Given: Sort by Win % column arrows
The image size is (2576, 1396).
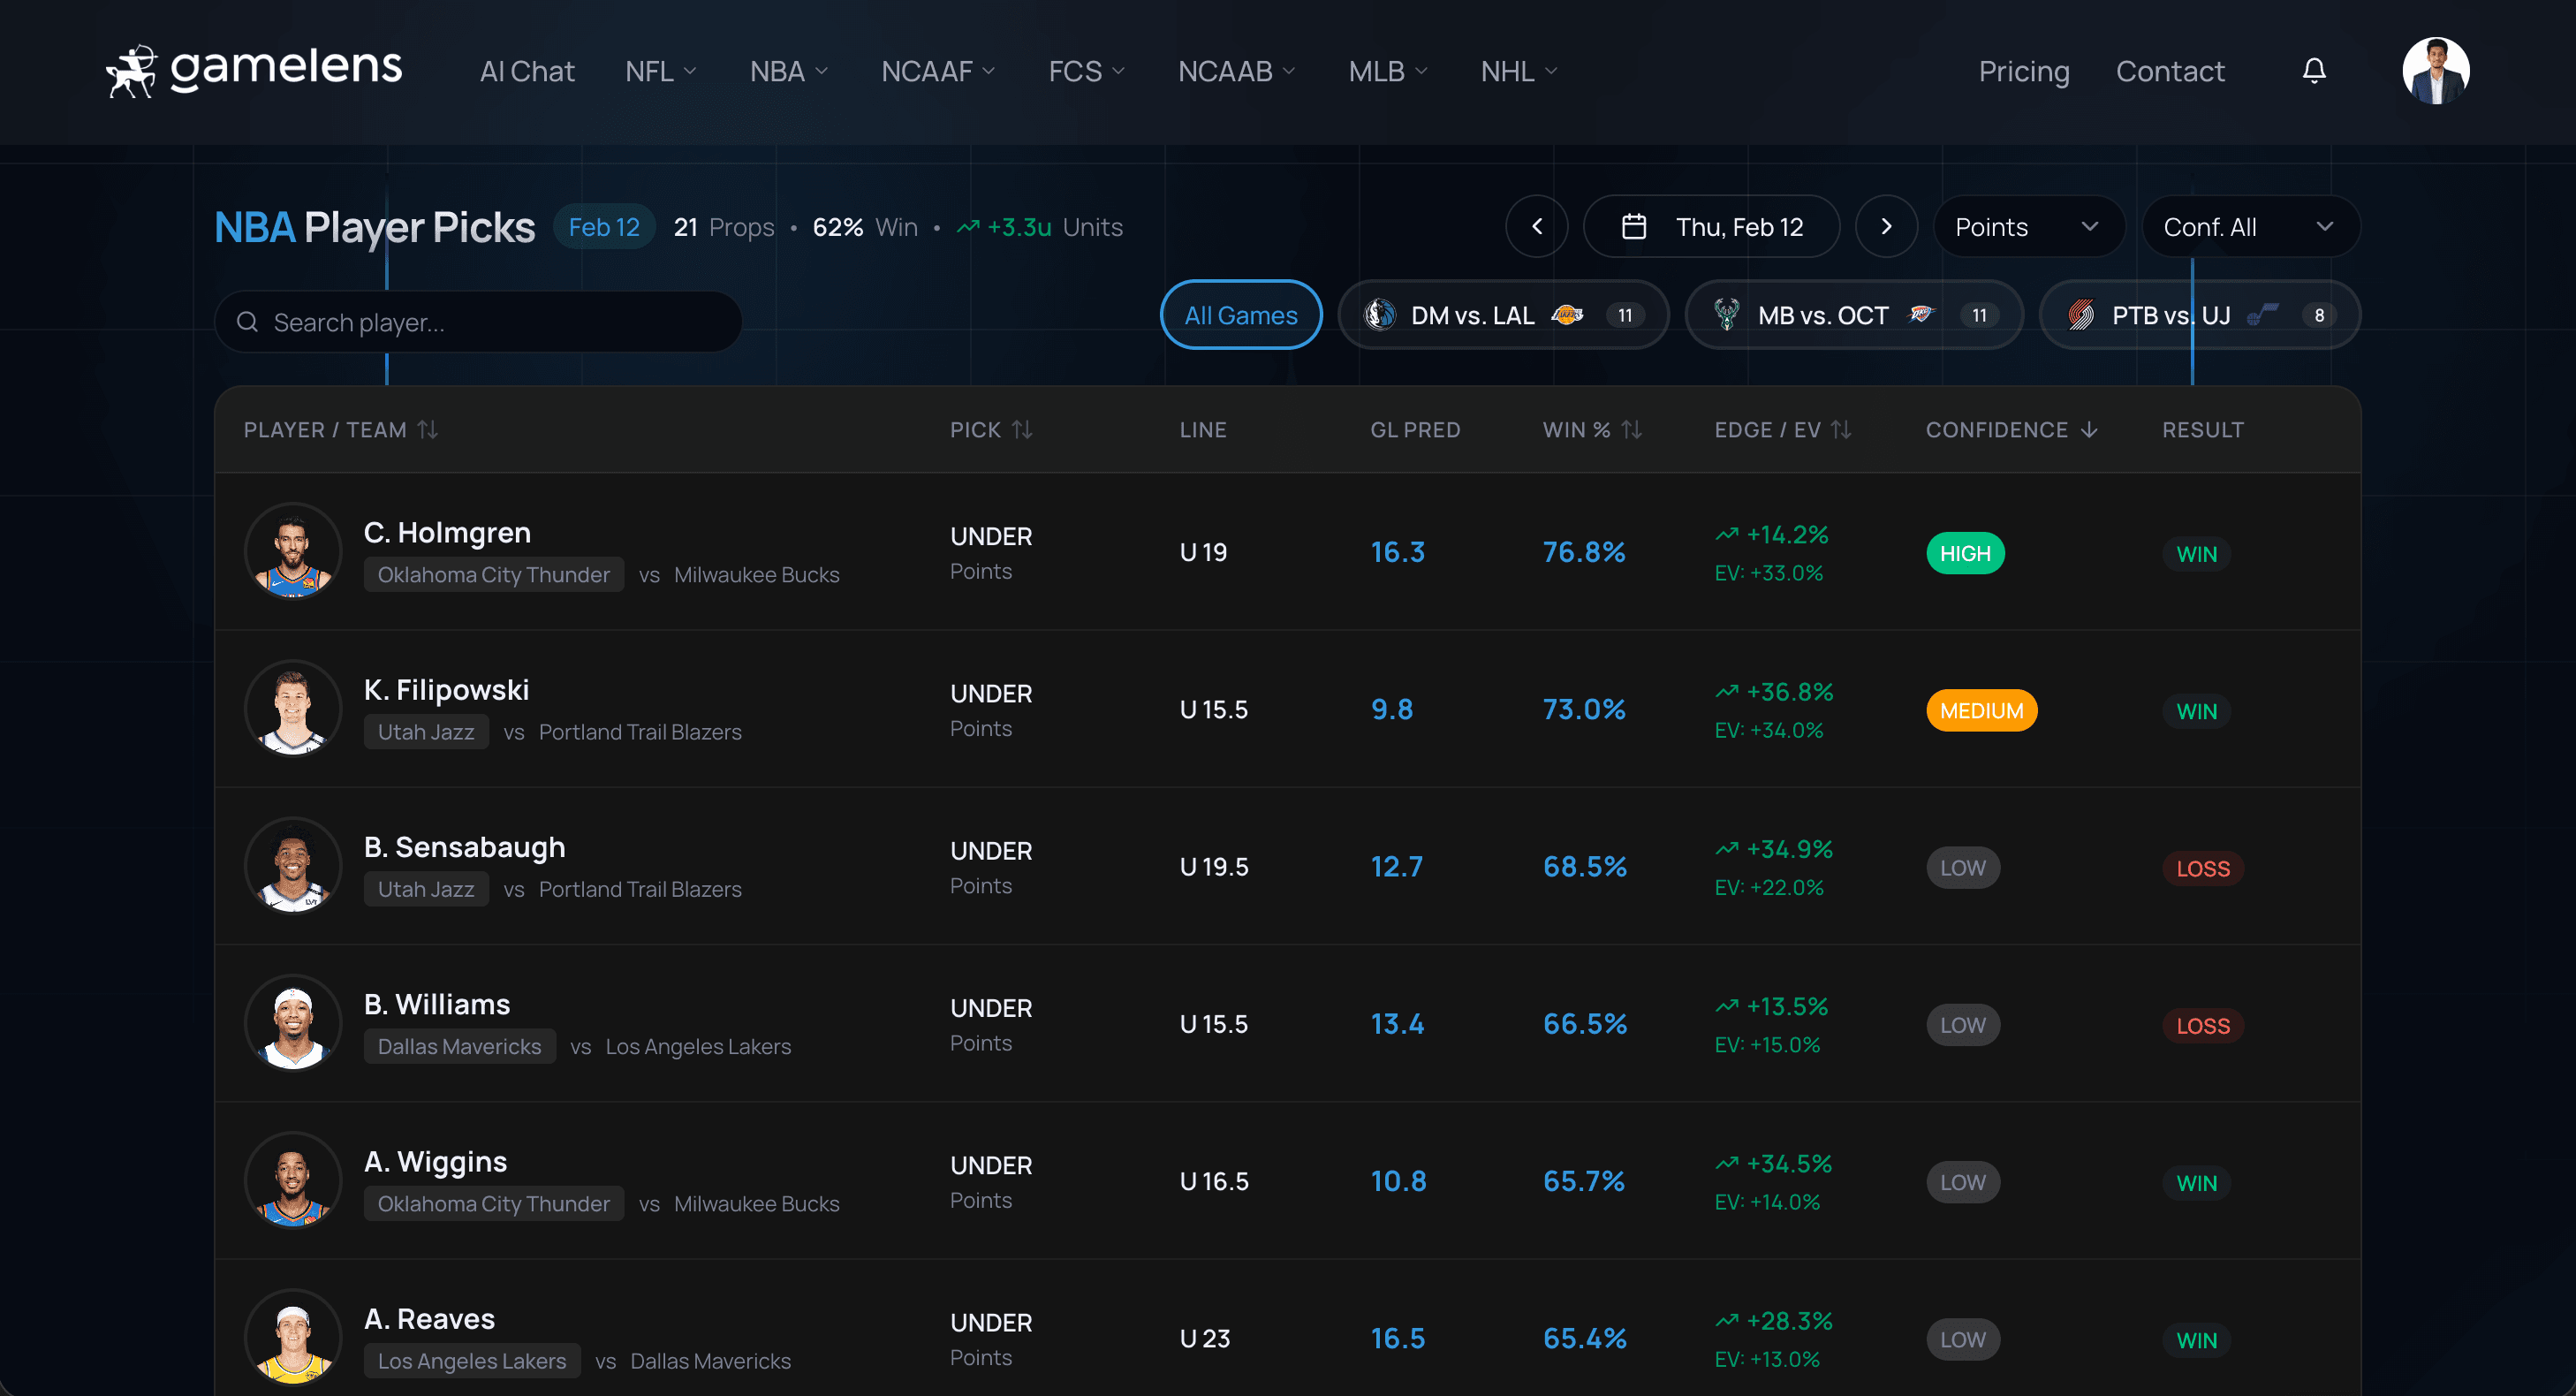Looking at the screenshot, I should [x=1632, y=430].
